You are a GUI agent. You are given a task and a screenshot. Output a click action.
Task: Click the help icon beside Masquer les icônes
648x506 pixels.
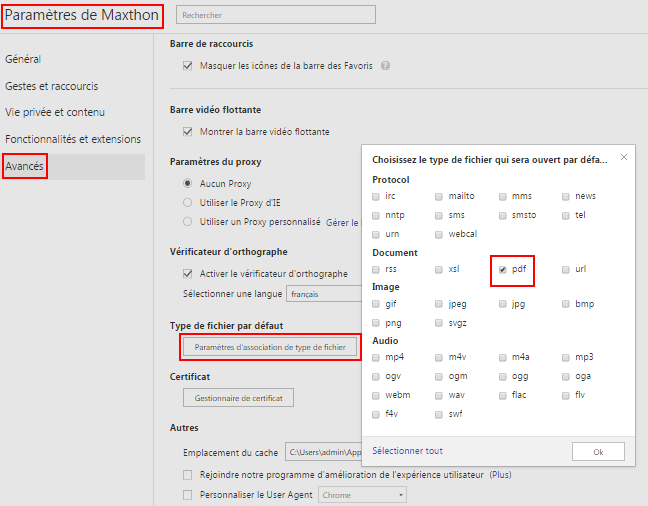pyautogui.click(x=385, y=66)
